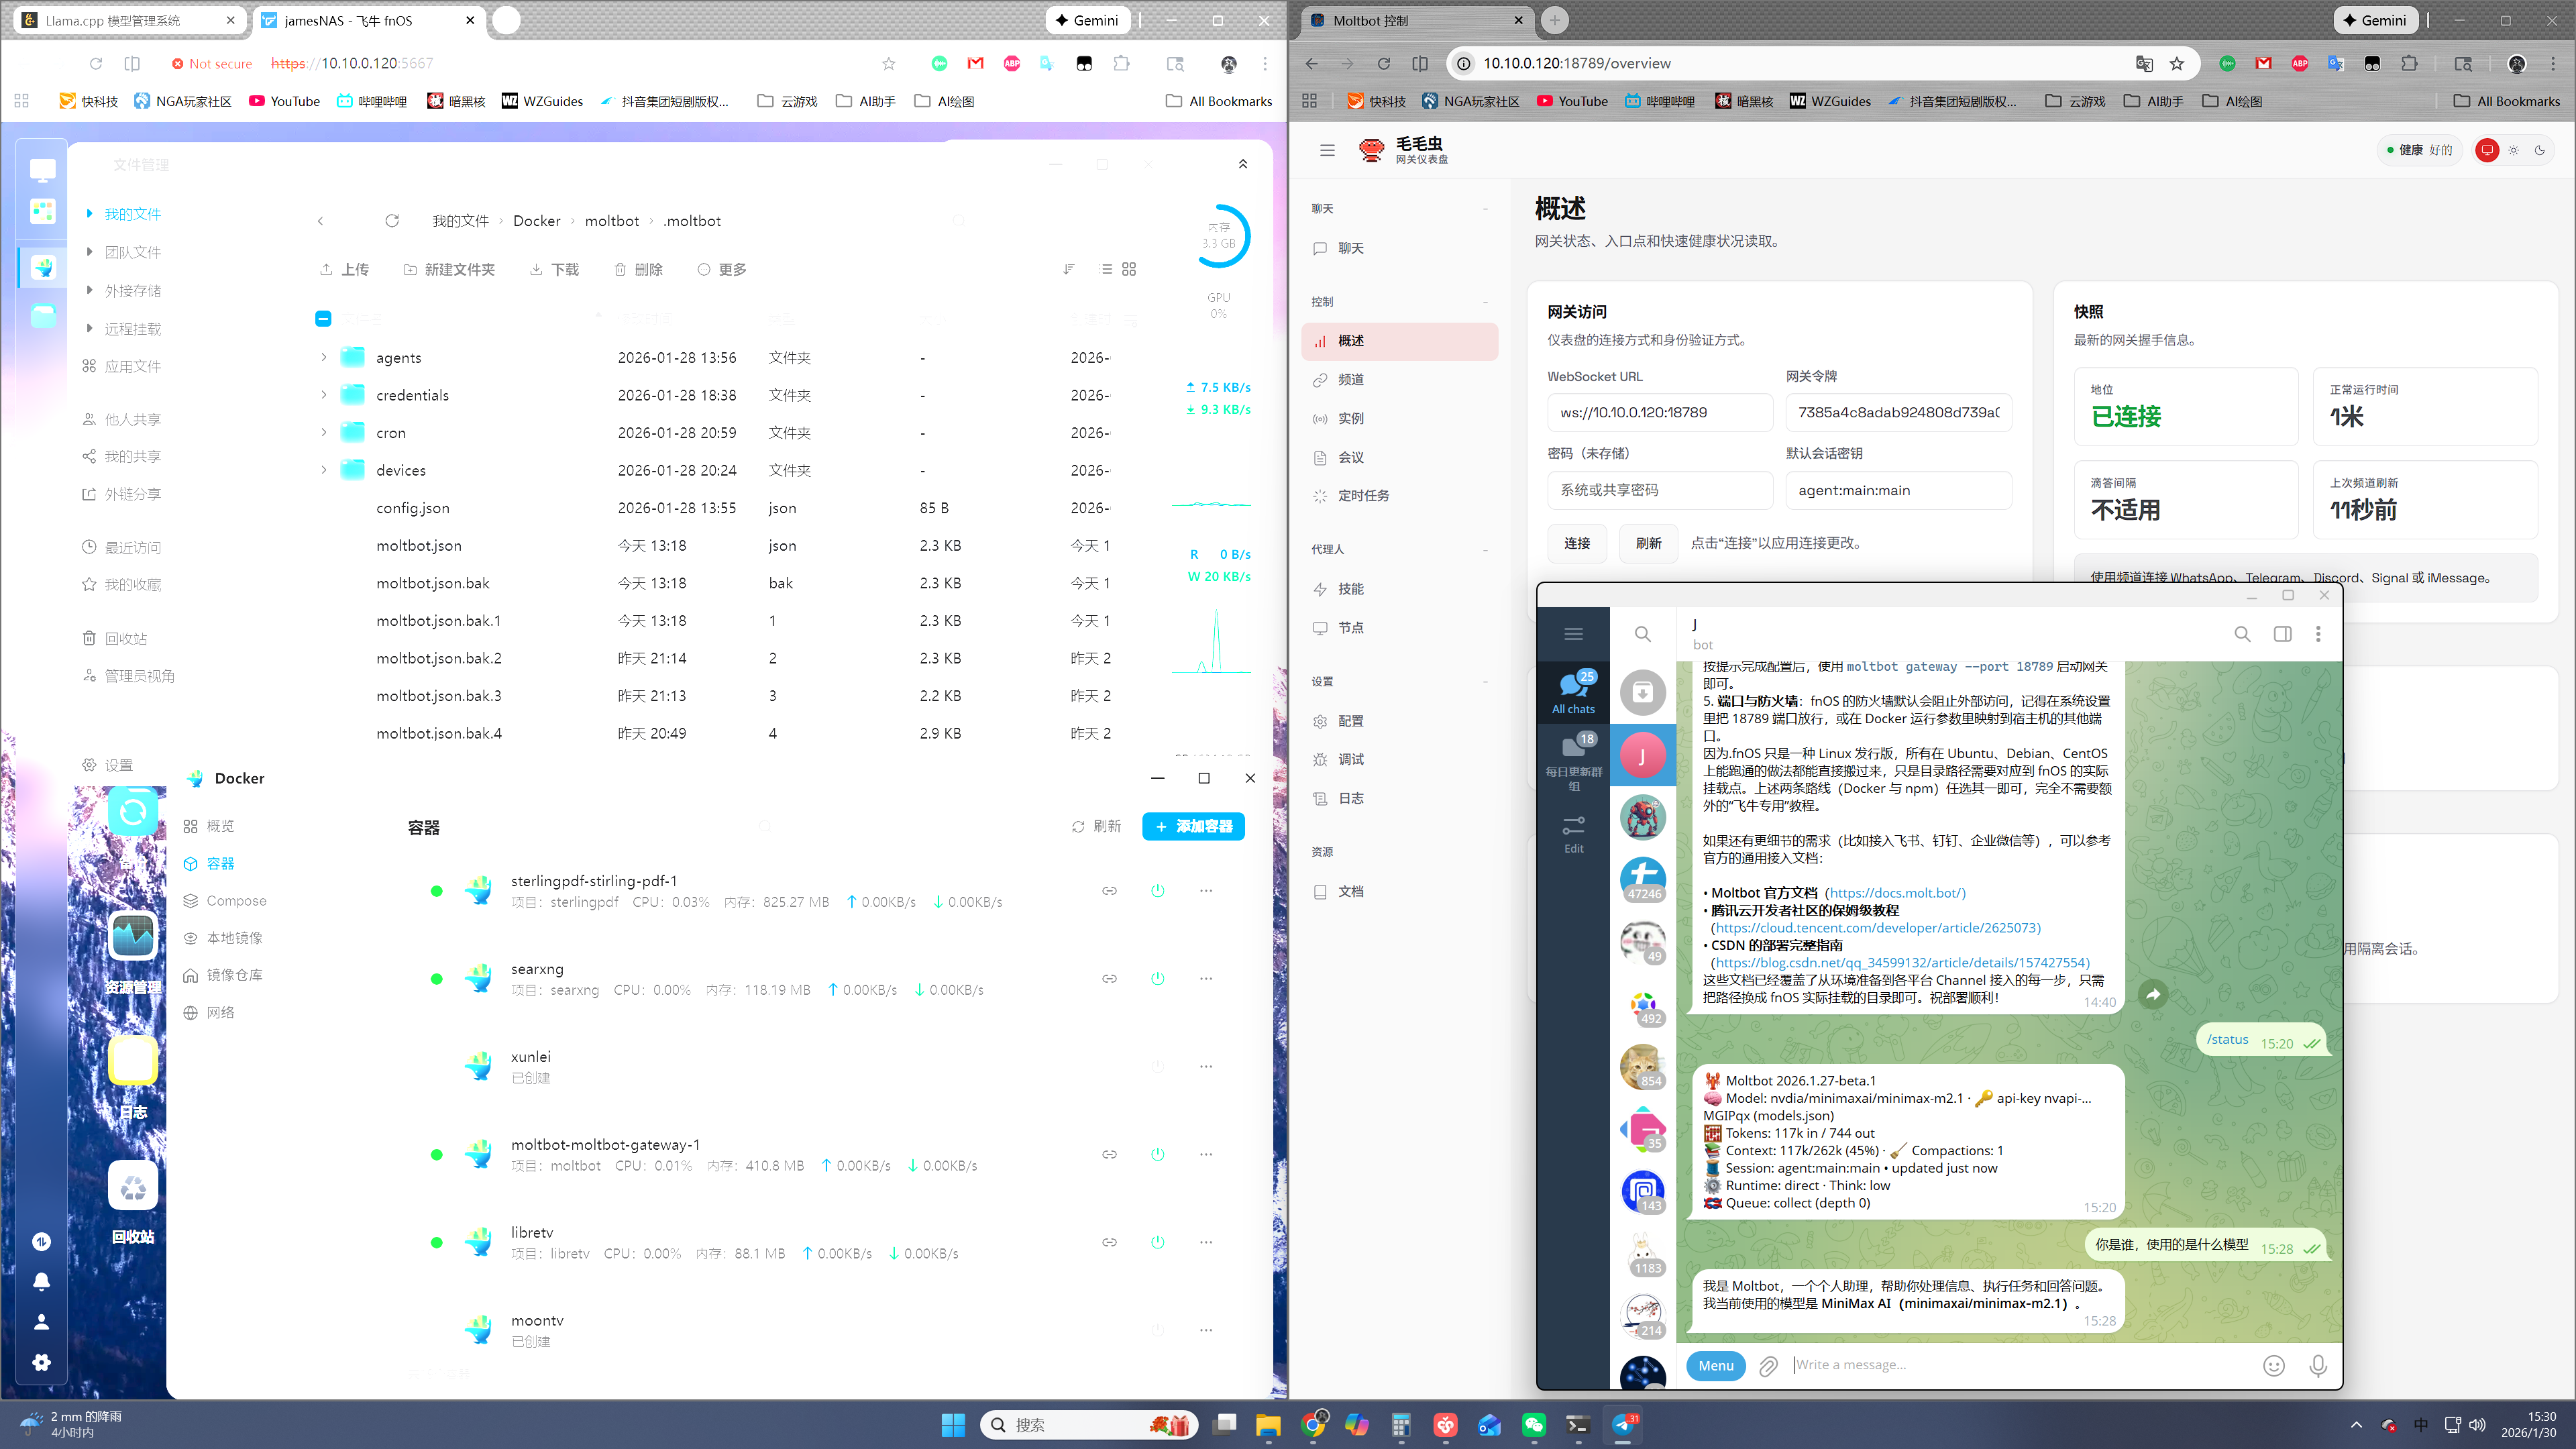Open Telegram hamburger menu icon
This screenshot has height=1449, width=2576.
tap(1573, 634)
